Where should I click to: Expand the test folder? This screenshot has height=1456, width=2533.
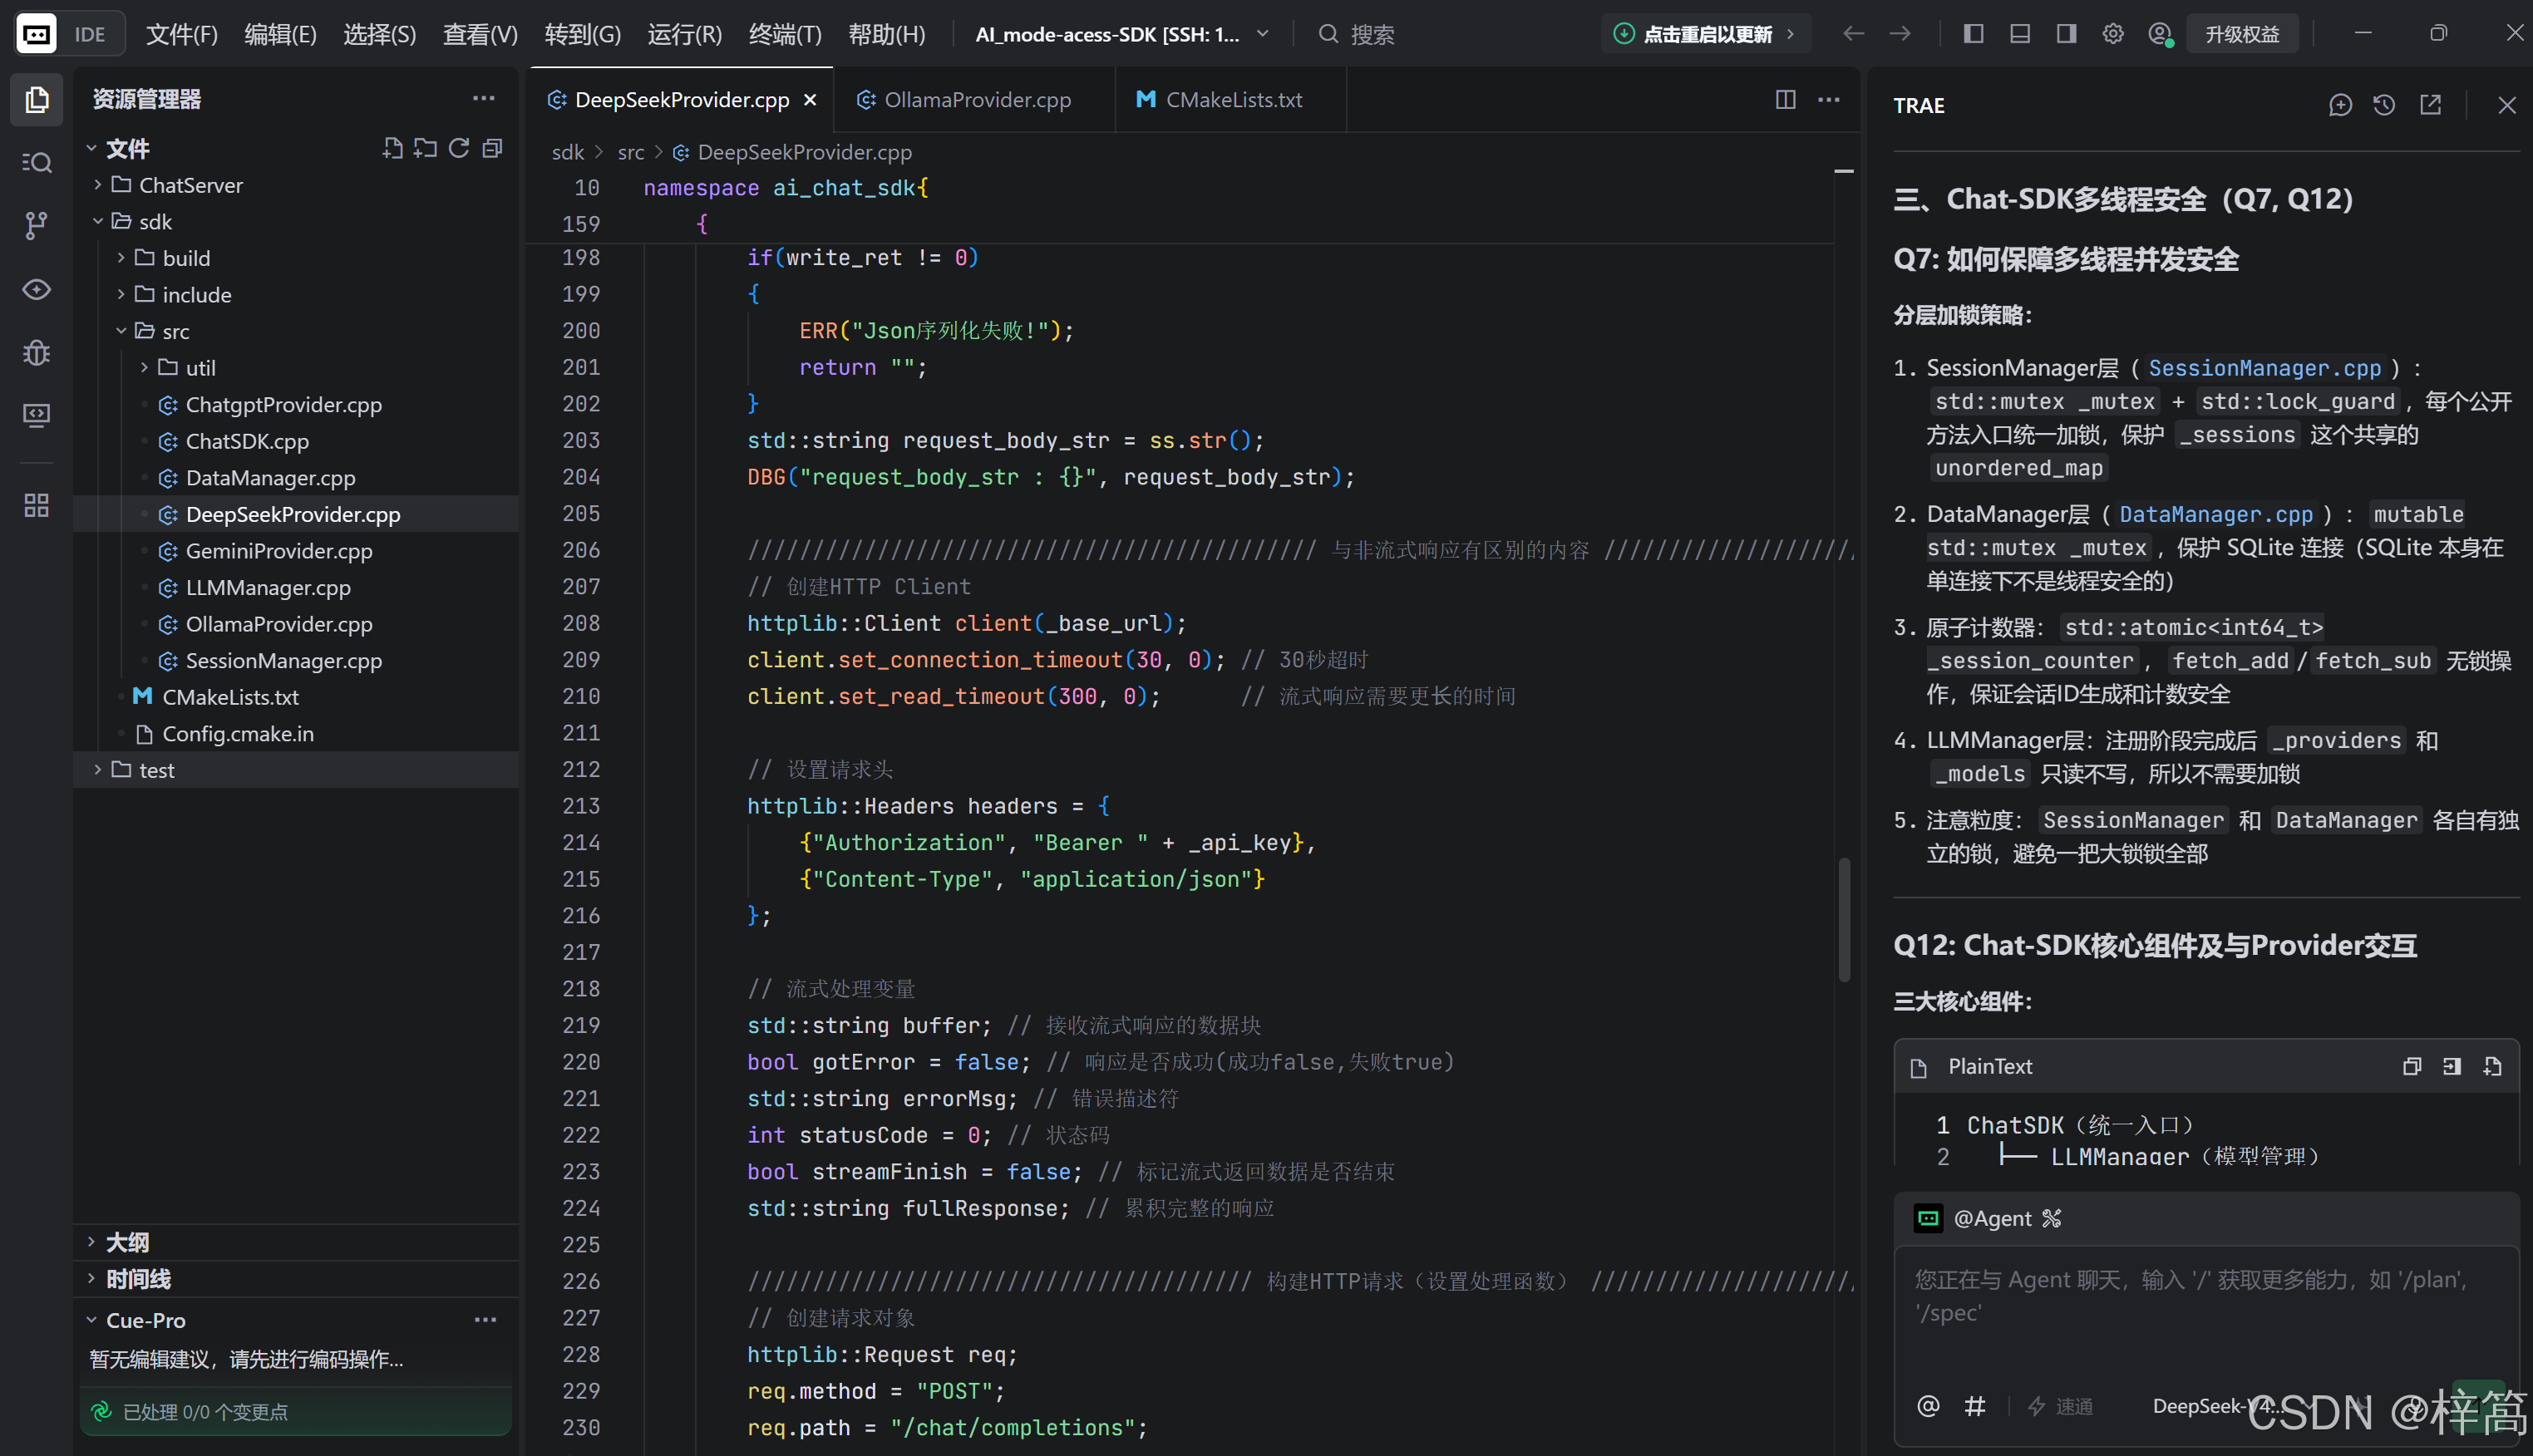point(296,770)
